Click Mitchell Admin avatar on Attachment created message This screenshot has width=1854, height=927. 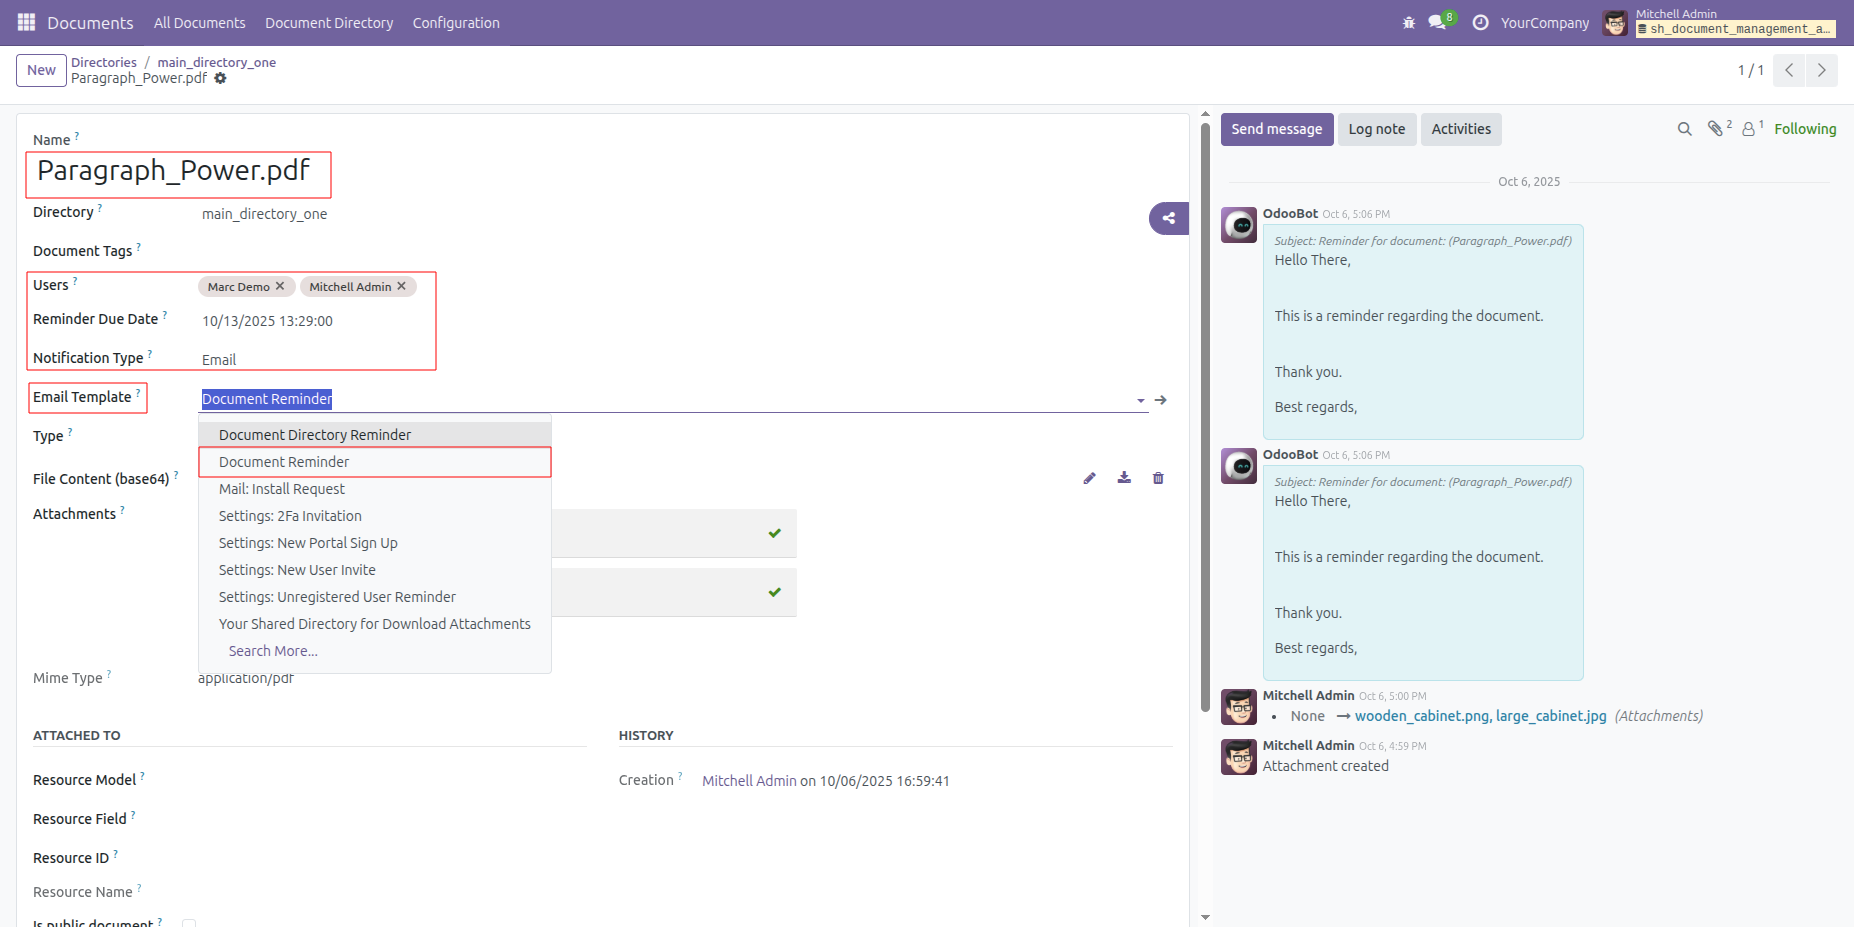(x=1239, y=757)
